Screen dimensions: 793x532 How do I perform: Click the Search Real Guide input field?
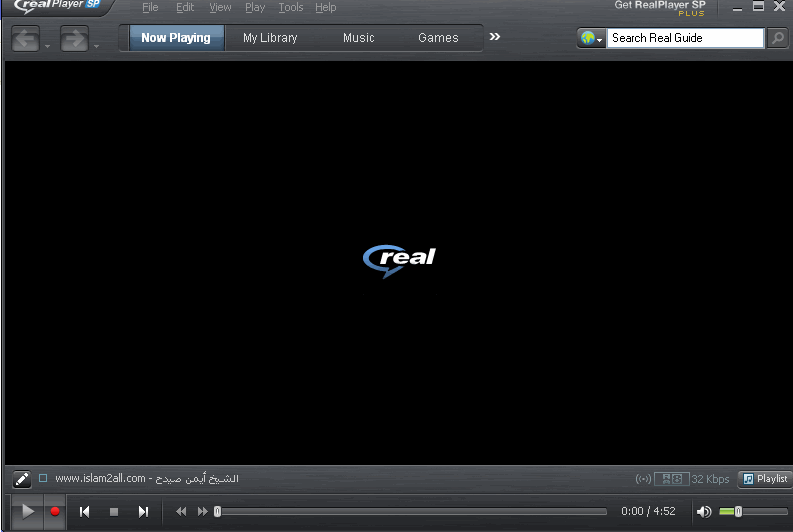[685, 38]
